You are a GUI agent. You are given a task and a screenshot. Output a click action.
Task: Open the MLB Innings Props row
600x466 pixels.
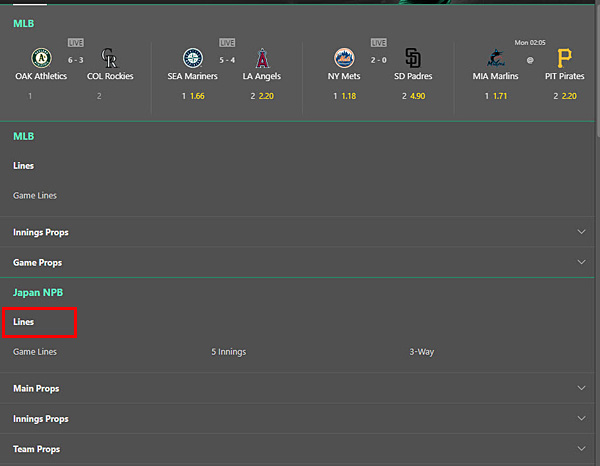[x=297, y=232]
